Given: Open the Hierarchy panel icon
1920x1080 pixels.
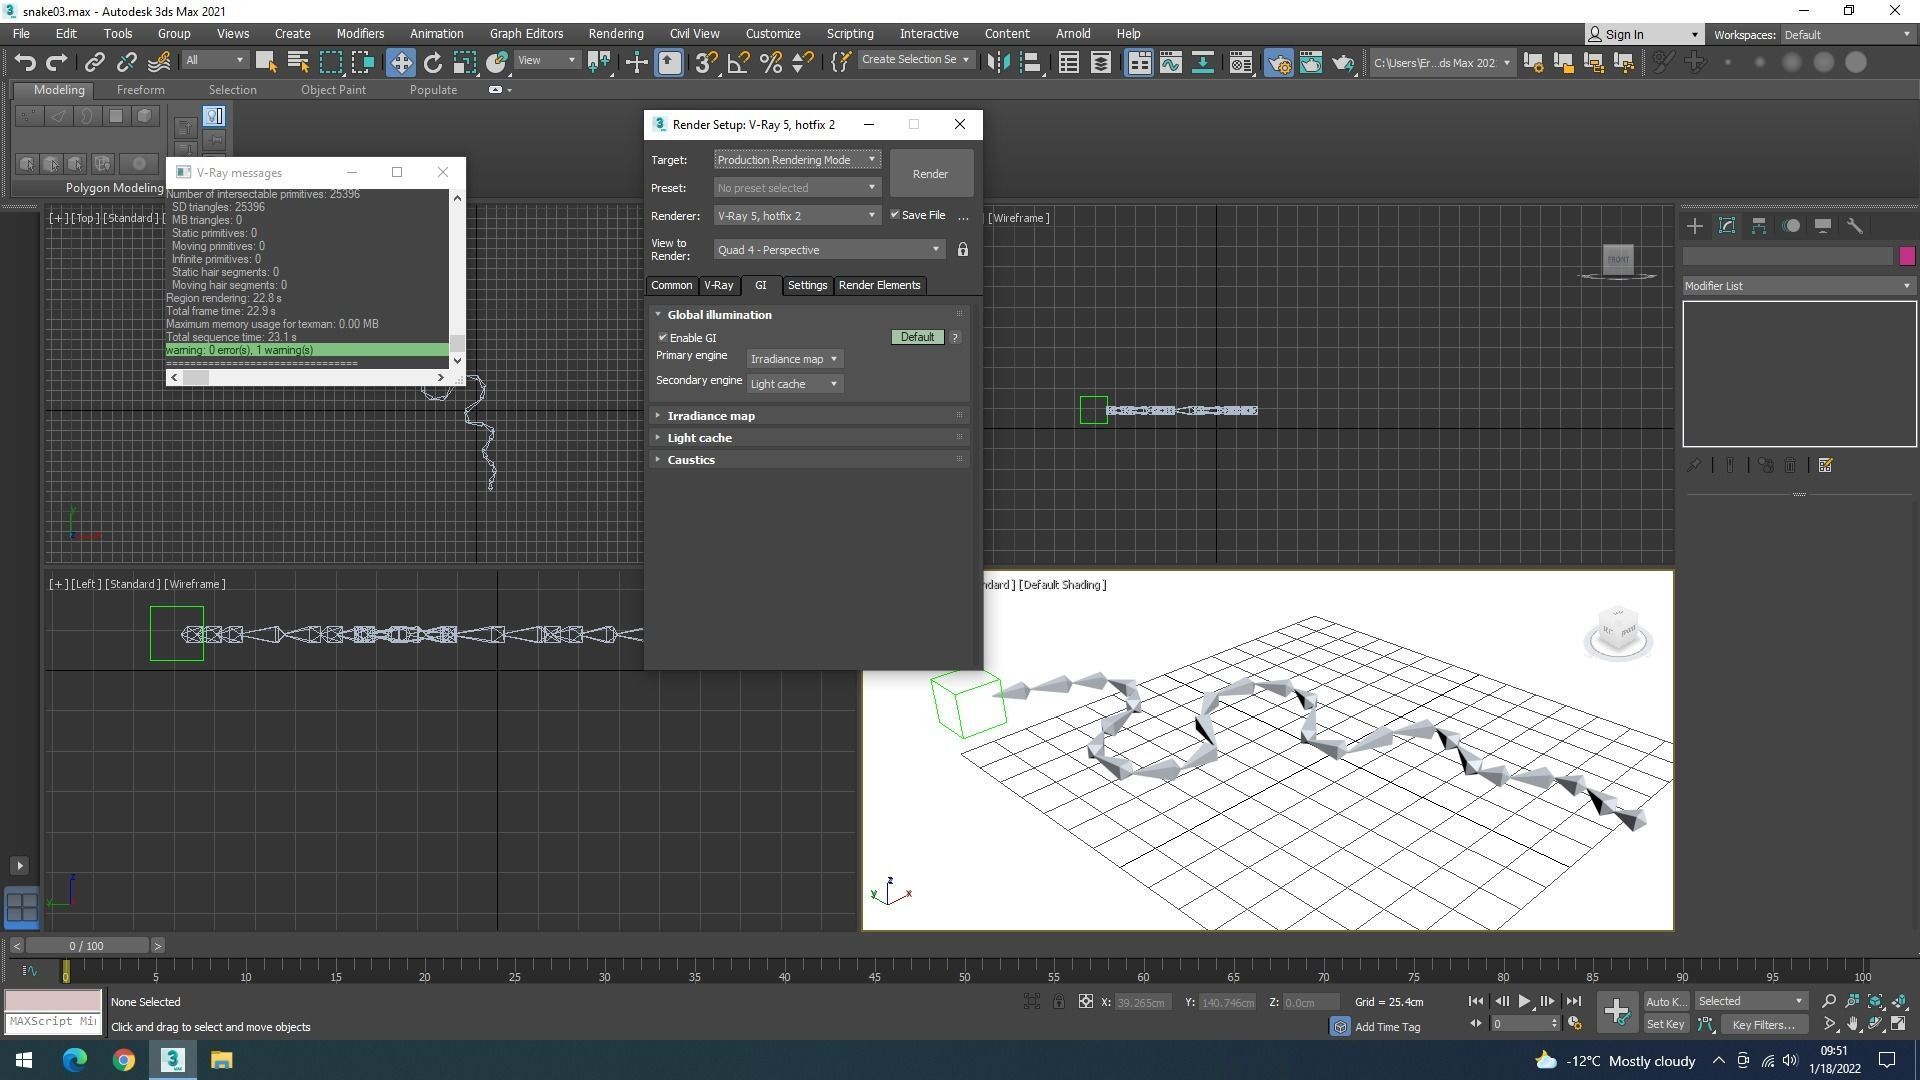Looking at the screenshot, I should pyautogui.click(x=1759, y=226).
